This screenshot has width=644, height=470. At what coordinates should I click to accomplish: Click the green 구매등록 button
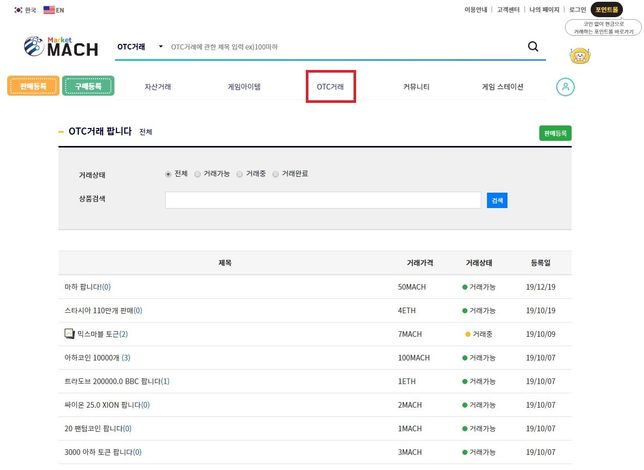(x=88, y=86)
